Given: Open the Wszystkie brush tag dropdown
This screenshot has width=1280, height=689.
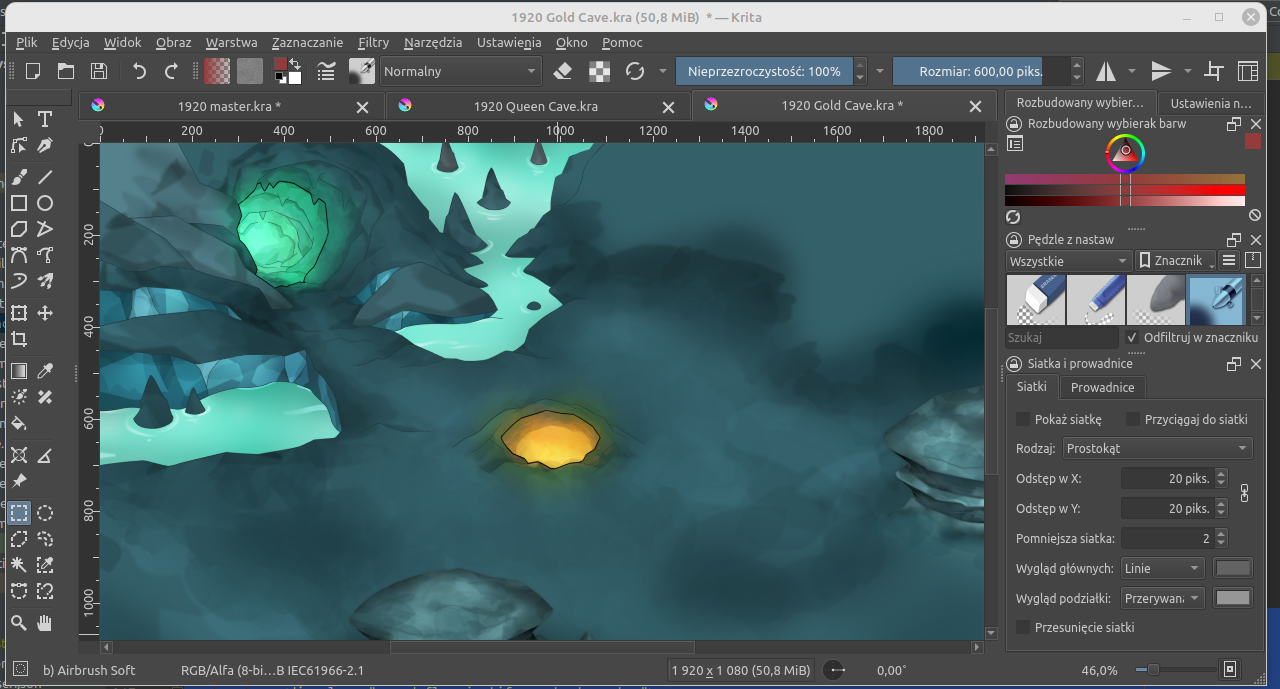Looking at the screenshot, I should [x=1068, y=261].
